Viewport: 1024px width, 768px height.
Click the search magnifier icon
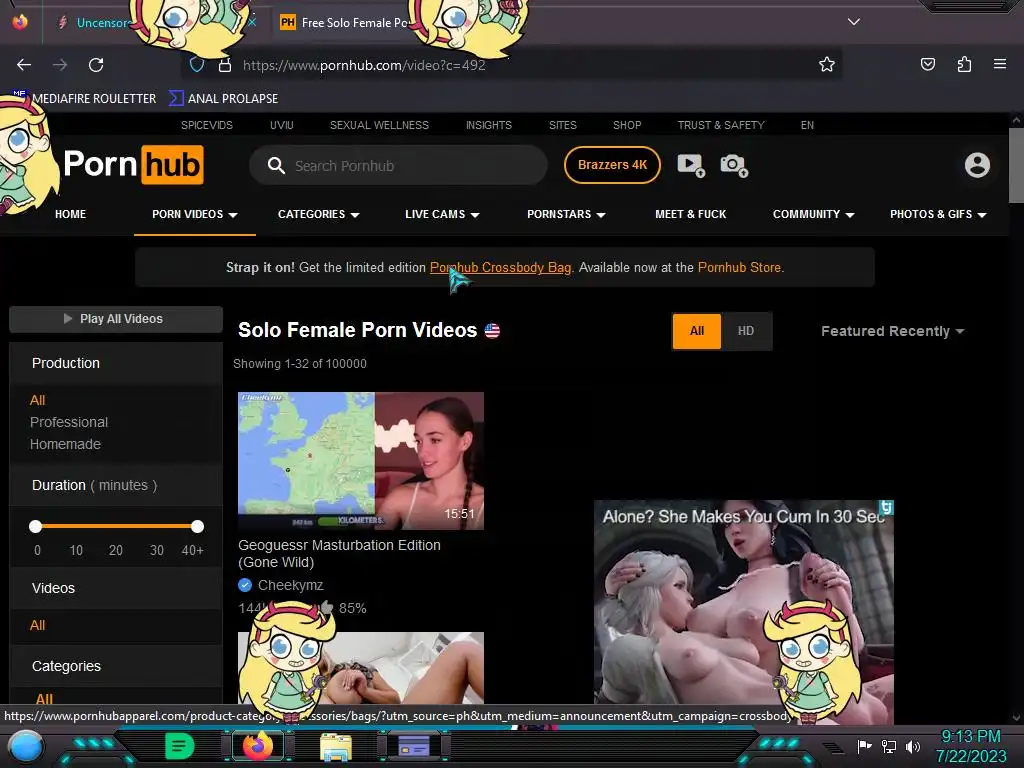[276, 165]
